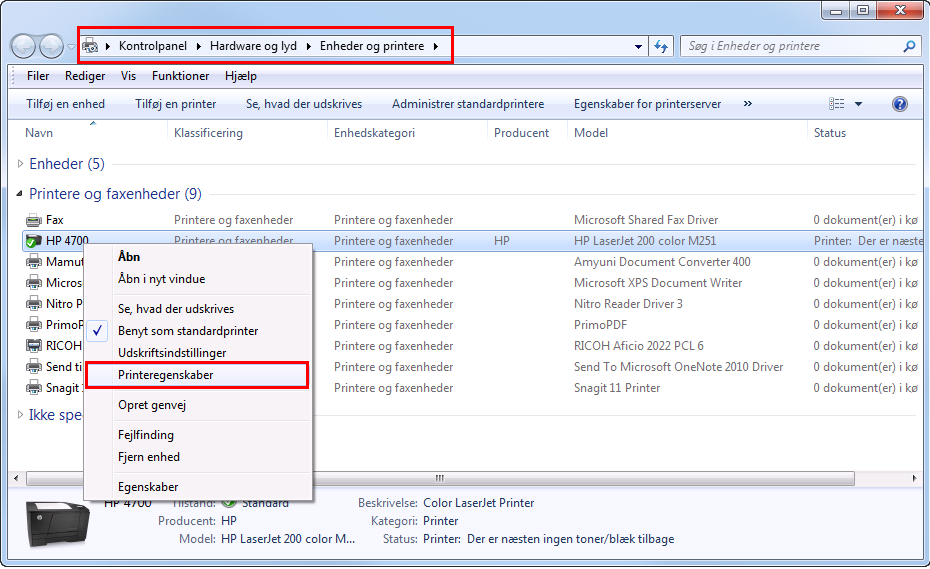Click the change view icon
This screenshot has height=569, width=930.
click(x=836, y=104)
